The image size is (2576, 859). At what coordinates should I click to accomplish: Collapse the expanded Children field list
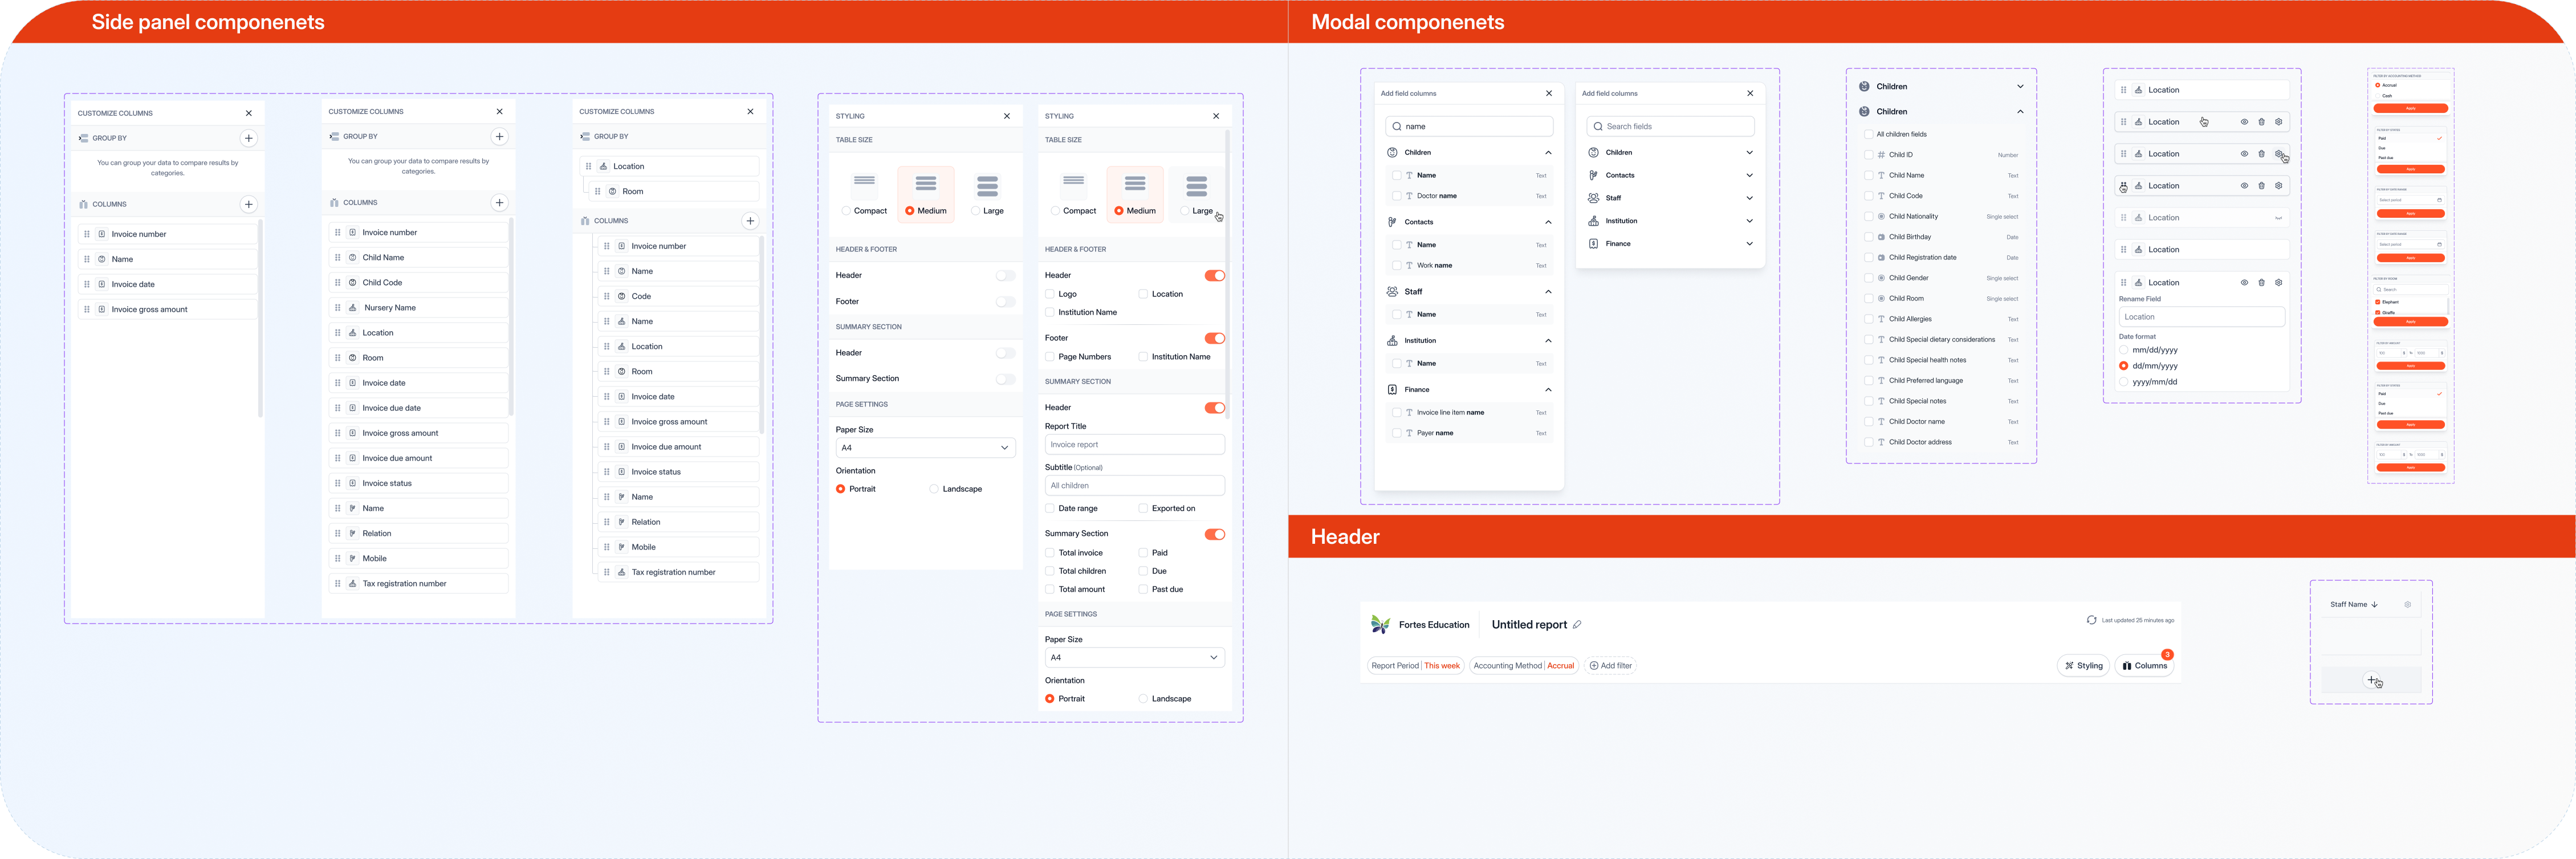(2020, 112)
